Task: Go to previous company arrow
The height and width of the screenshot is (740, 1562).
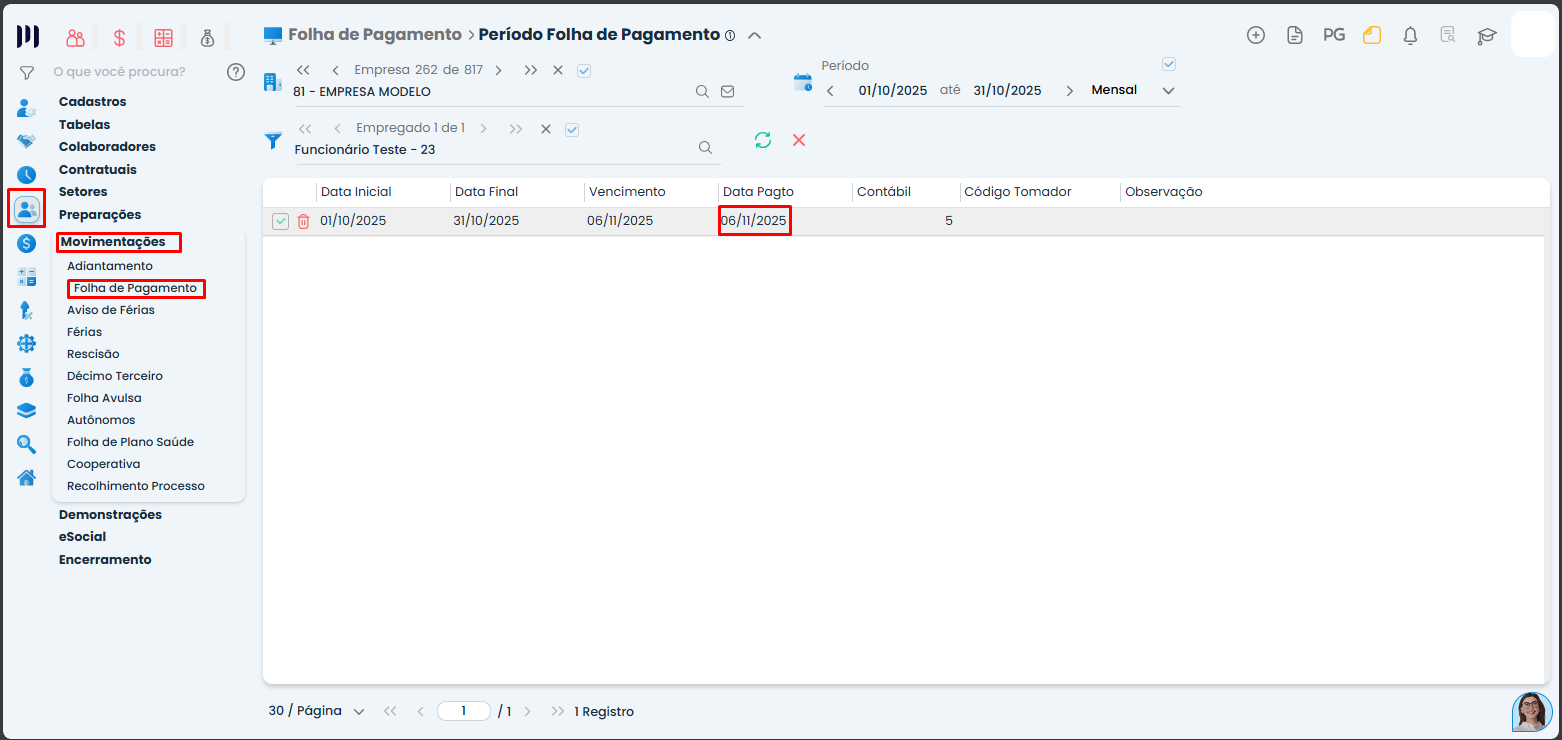Action: click(335, 70)
